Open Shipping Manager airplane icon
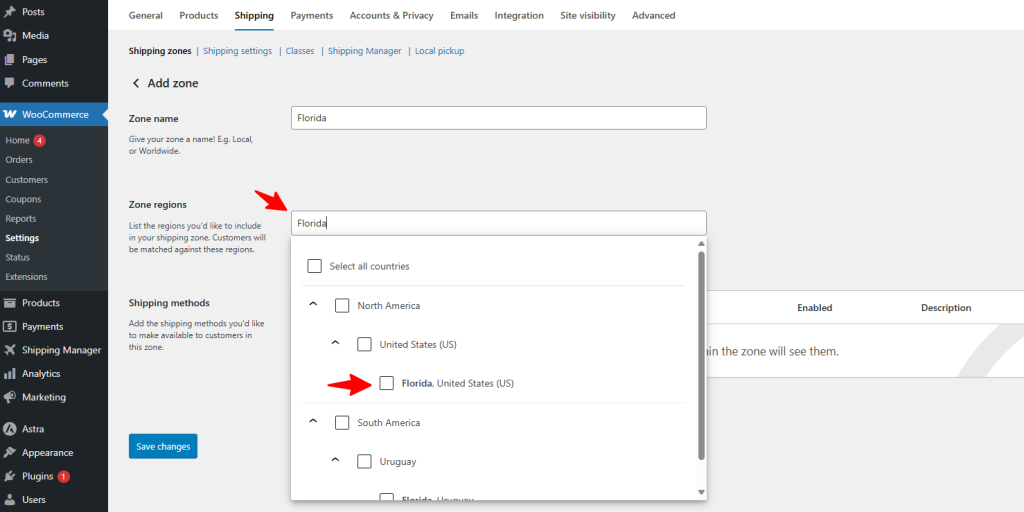The image size is (1024, 512). [10, 350]
